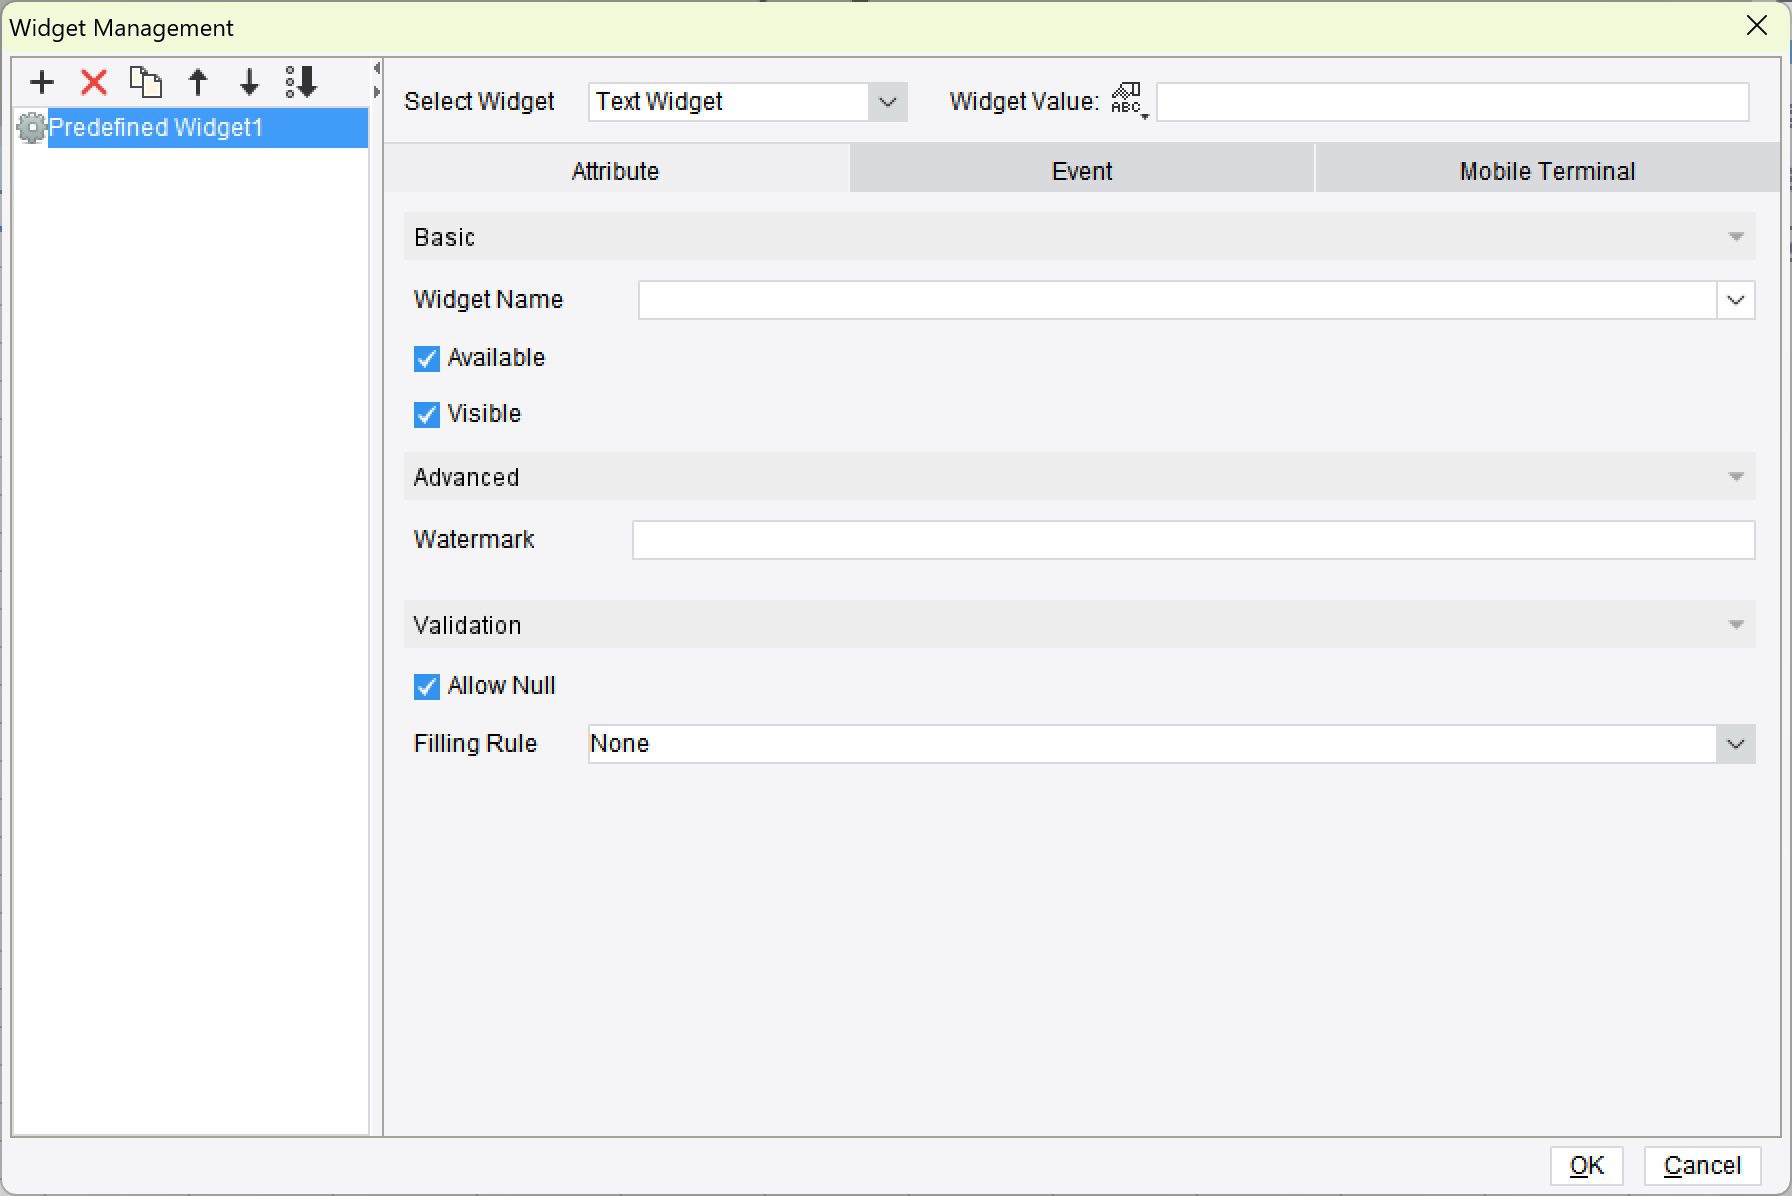Collapse the Basic section
1792x1196 pixels.
tap(1736, 237)
